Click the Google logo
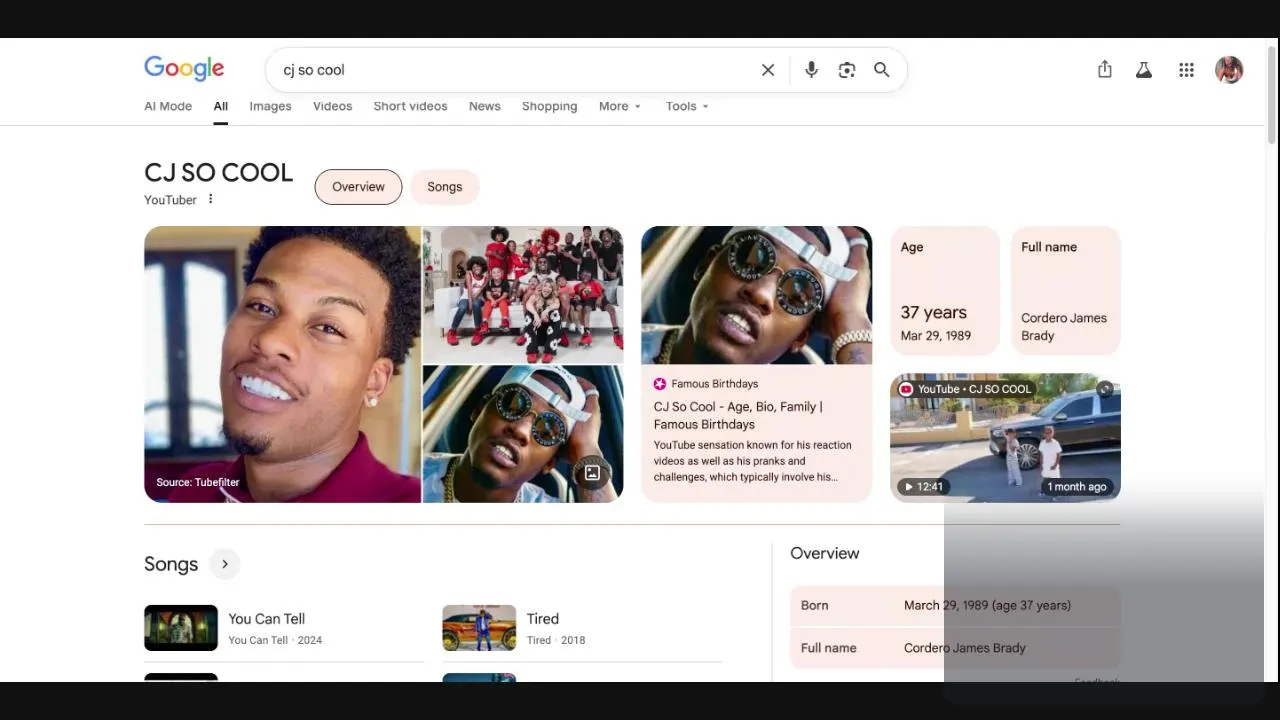The height and width of the screenshot is (720, 1280). click(x=184, y=68)
